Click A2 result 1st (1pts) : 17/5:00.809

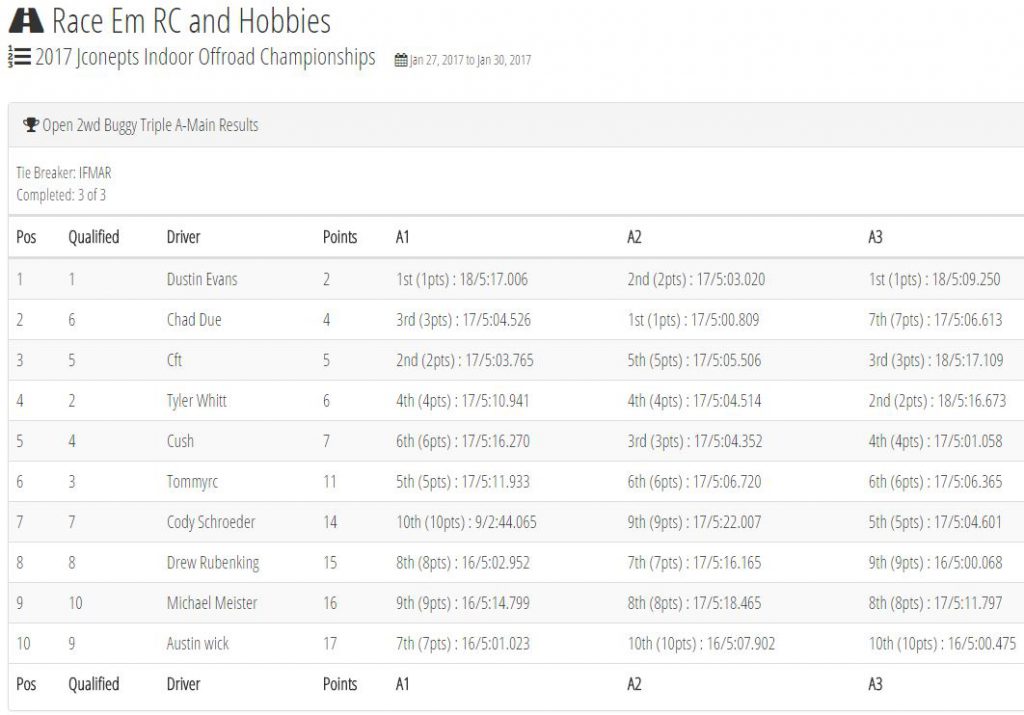[693, 320]
